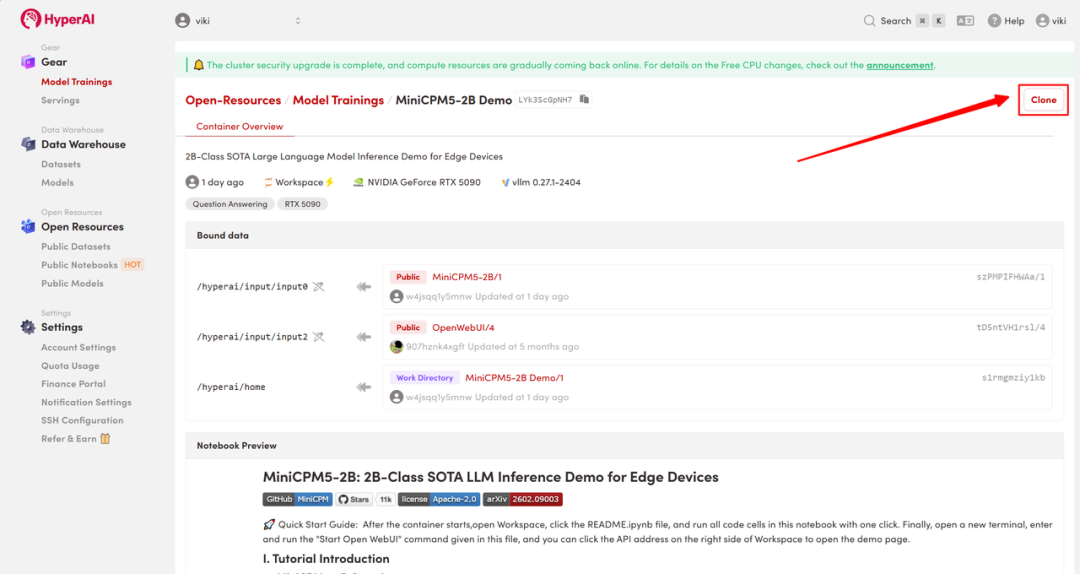Open Finance Portal
This screenshot has height=574, width=1080.
click(73, 384)
